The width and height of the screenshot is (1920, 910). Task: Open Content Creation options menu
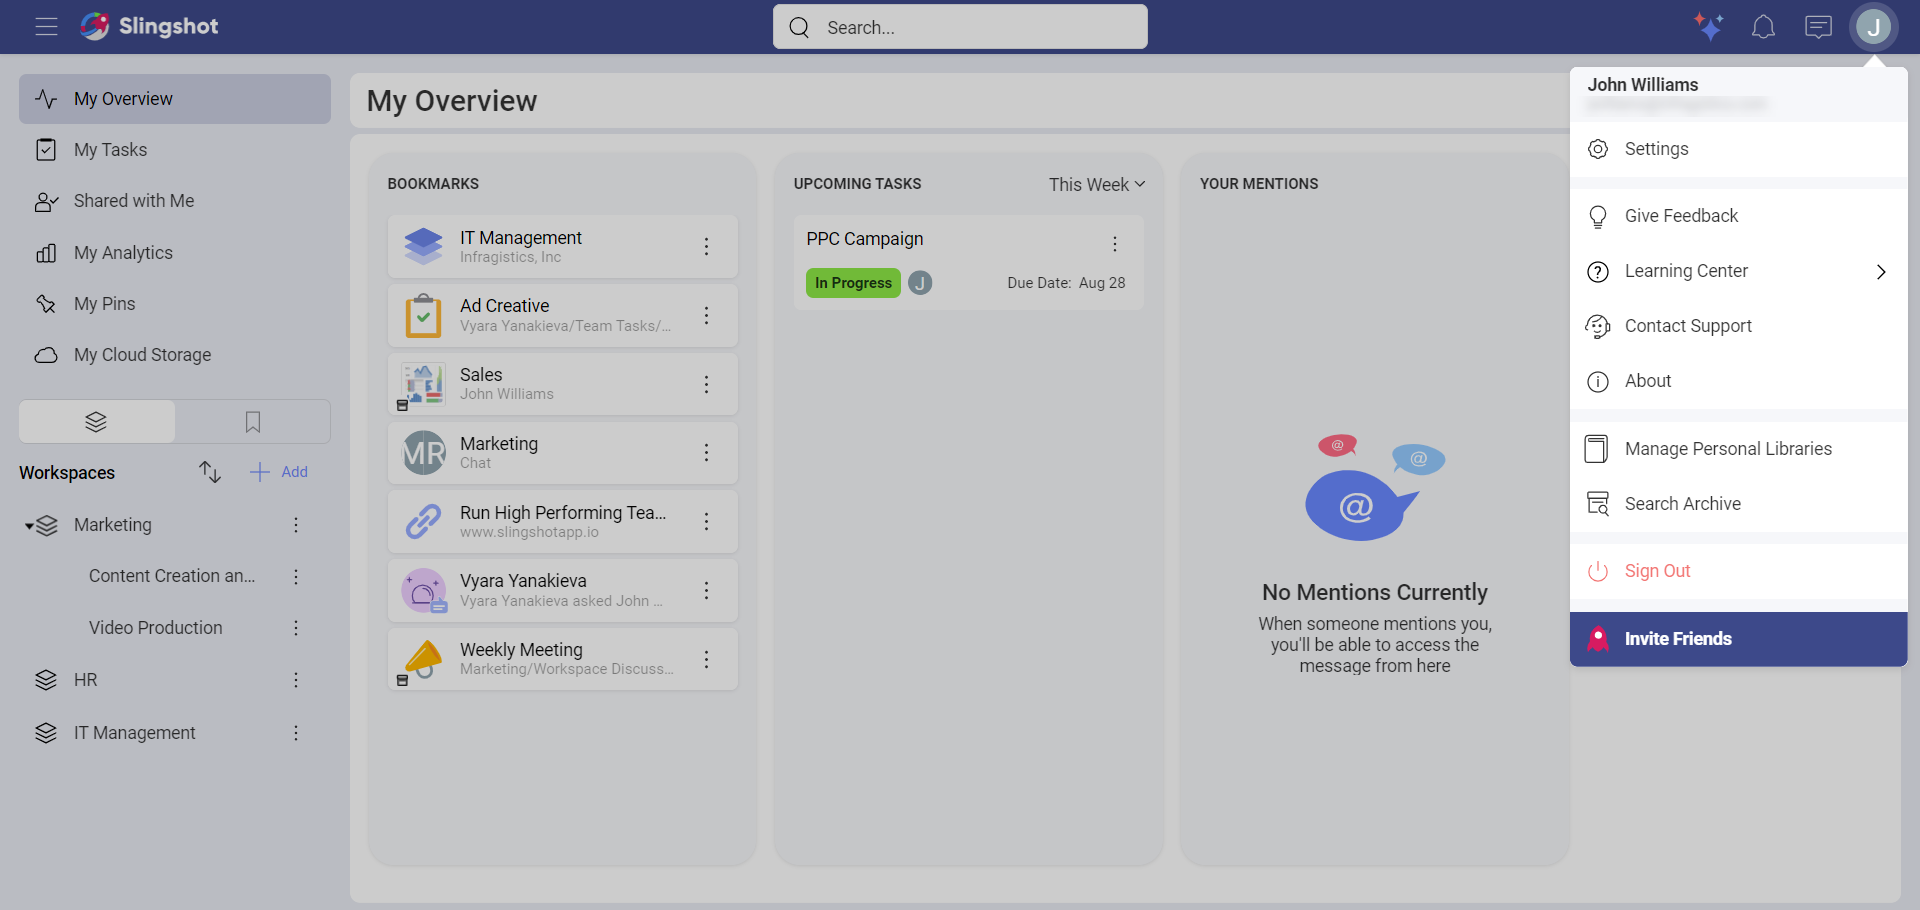click(296, 577)
